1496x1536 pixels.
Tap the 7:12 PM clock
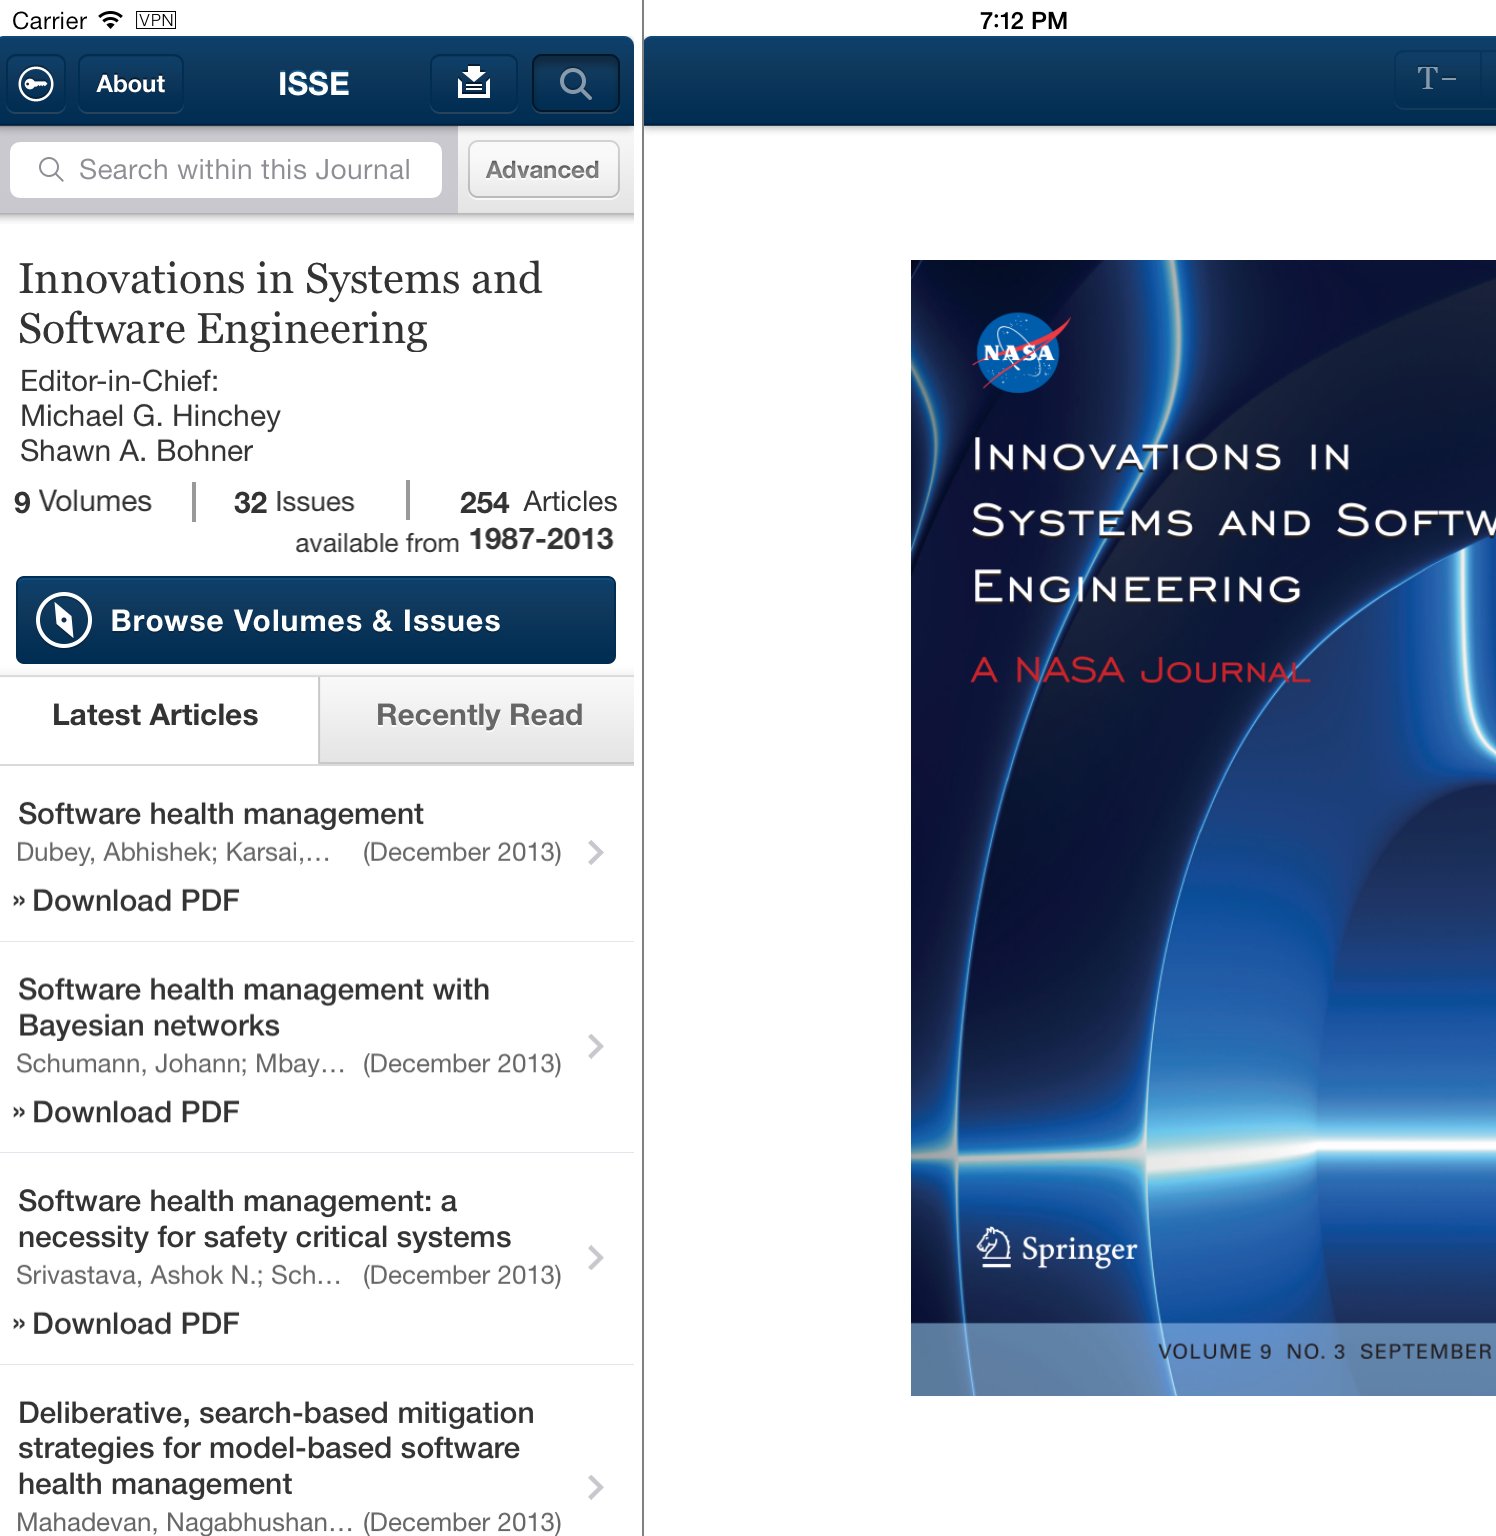click(x=1023, y=20)
